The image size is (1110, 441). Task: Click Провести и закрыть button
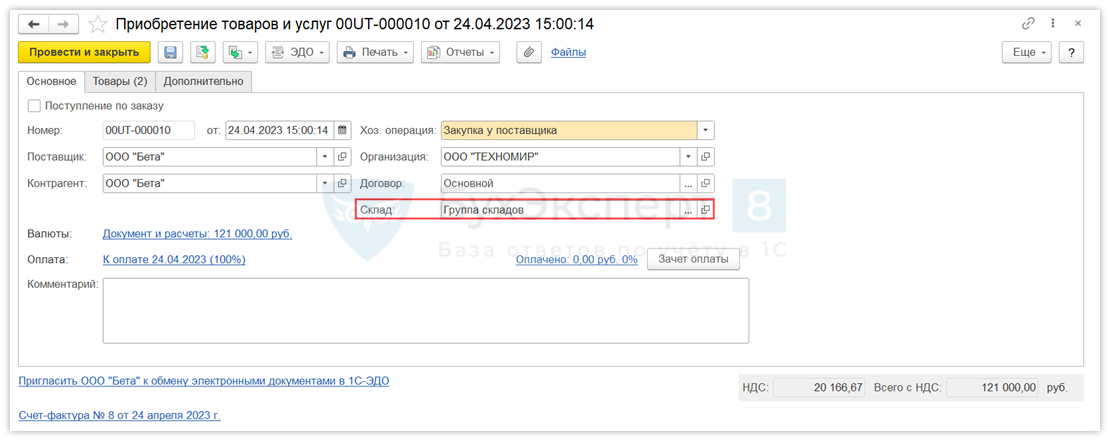click(84, 52)
